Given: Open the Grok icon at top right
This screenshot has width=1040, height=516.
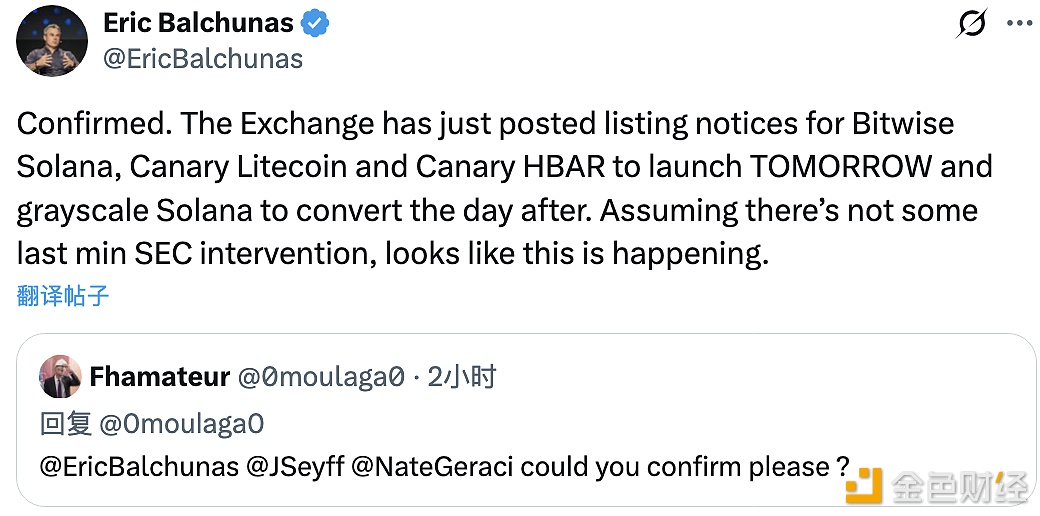Looking at the screenshot, I should [x=971, y=24].
